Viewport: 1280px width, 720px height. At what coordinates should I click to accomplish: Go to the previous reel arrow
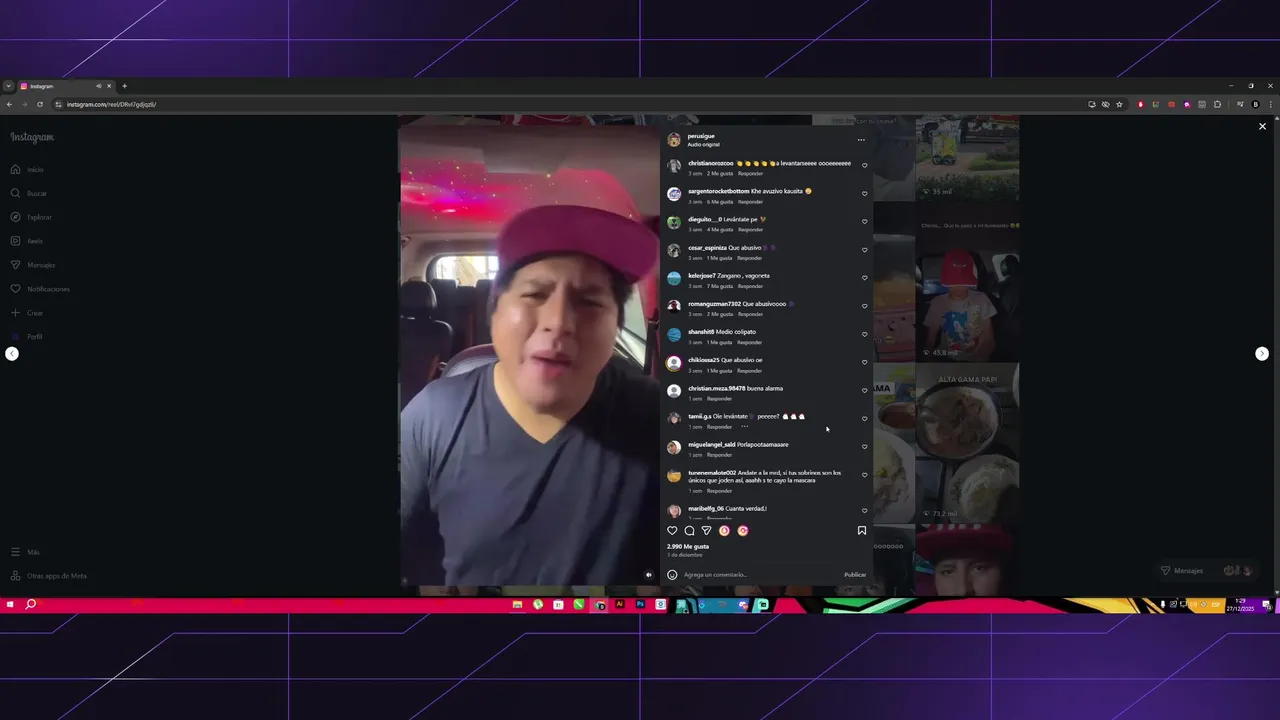coord(12,354)
